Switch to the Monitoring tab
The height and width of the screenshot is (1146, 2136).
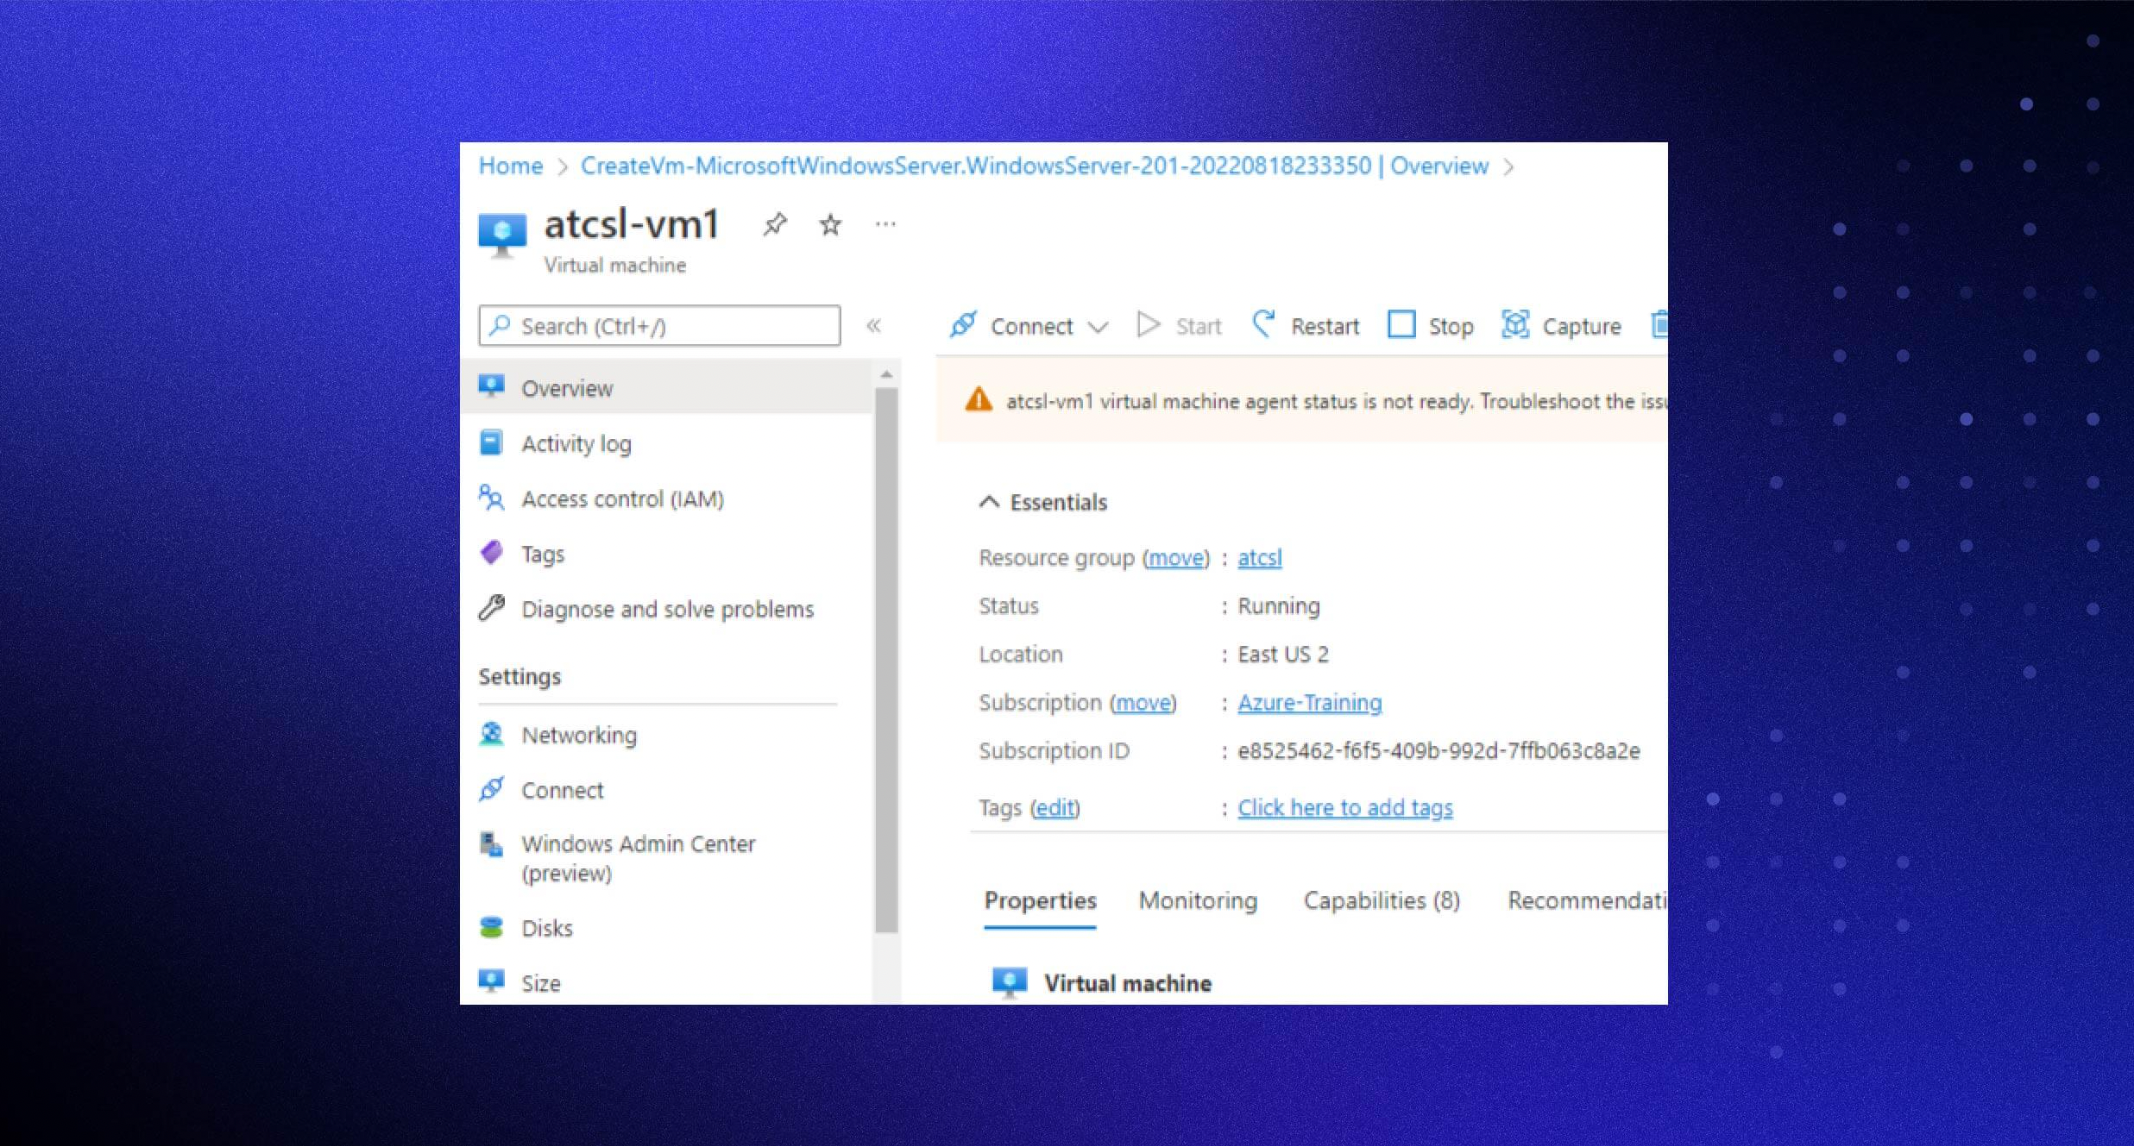pyautogui.click(x=1198, y=900)
